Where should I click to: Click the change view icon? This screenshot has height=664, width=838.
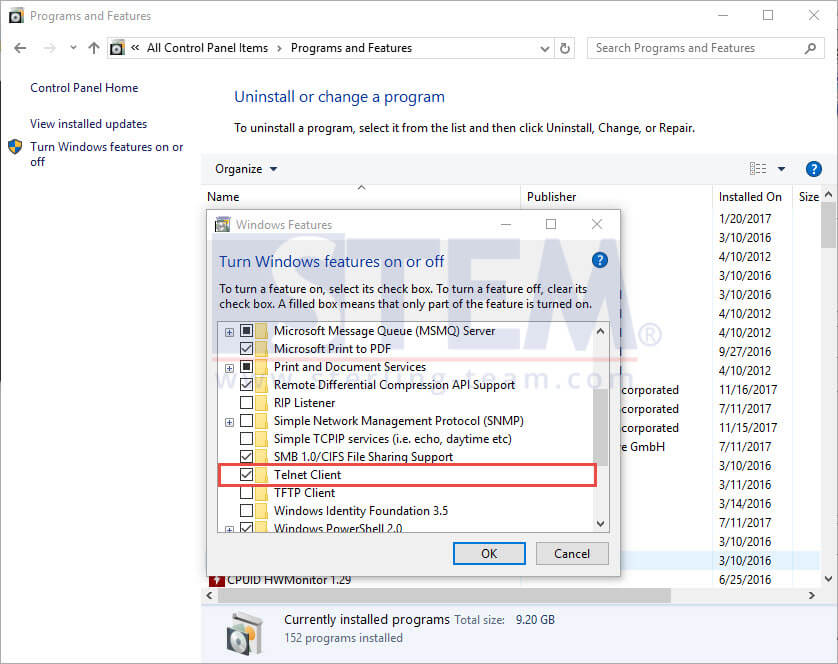(758, 169)
